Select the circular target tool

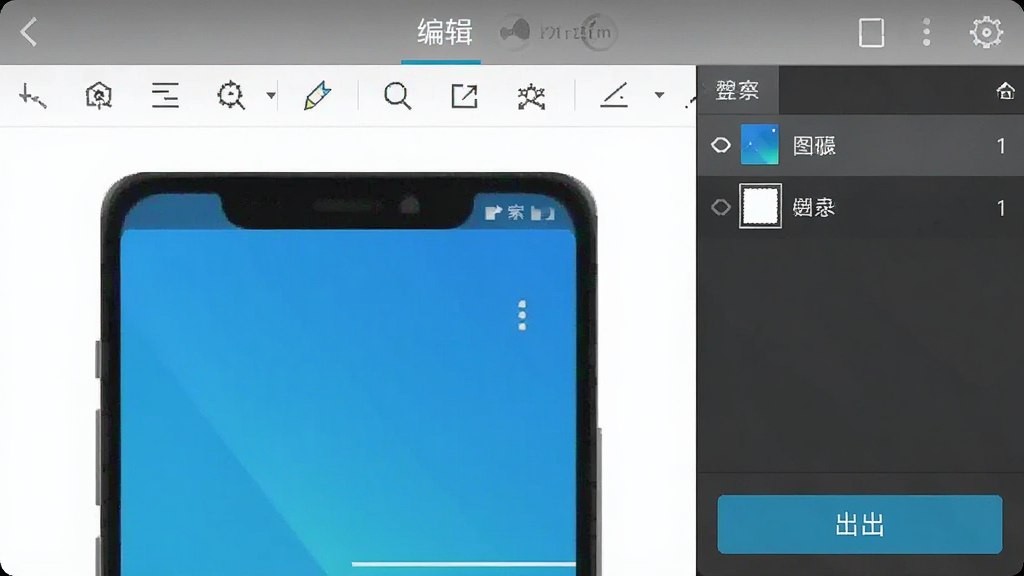point(231,96)
